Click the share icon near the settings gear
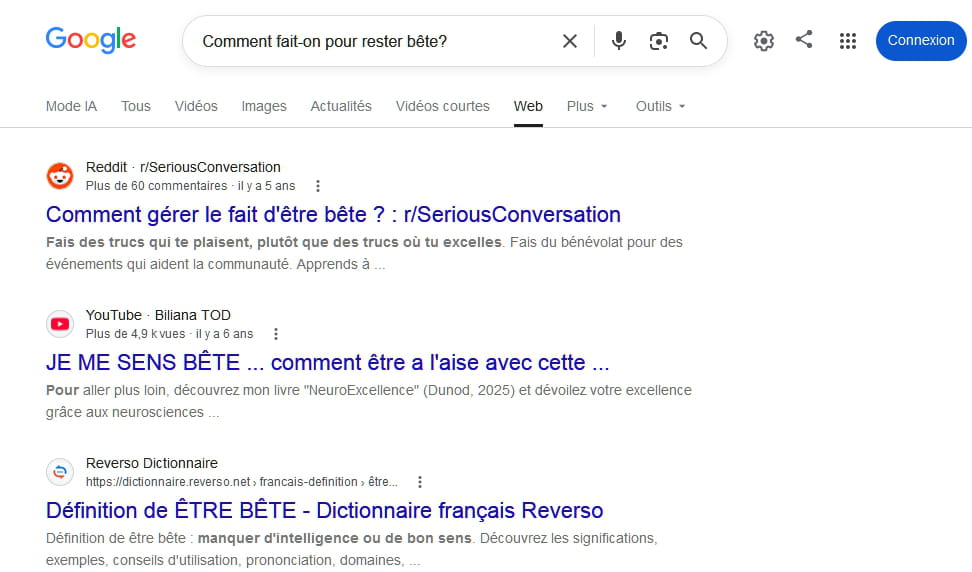 click(x=804, y=40)
